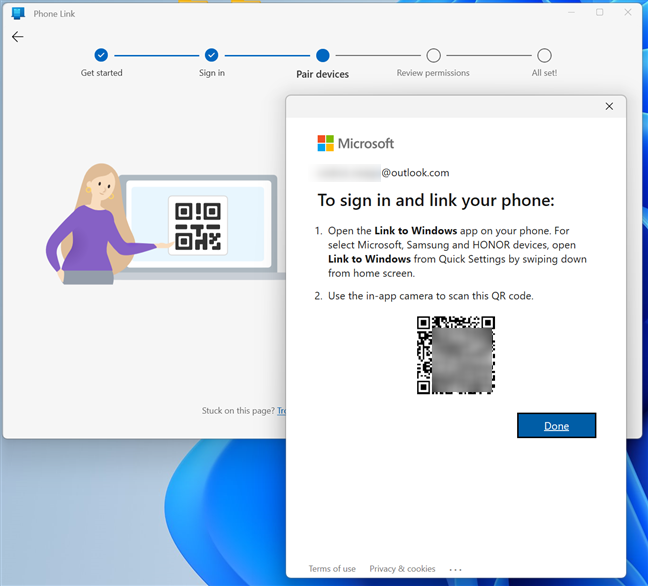Click the 'Get started' step label
648x586 pixels.
[101, 73]
